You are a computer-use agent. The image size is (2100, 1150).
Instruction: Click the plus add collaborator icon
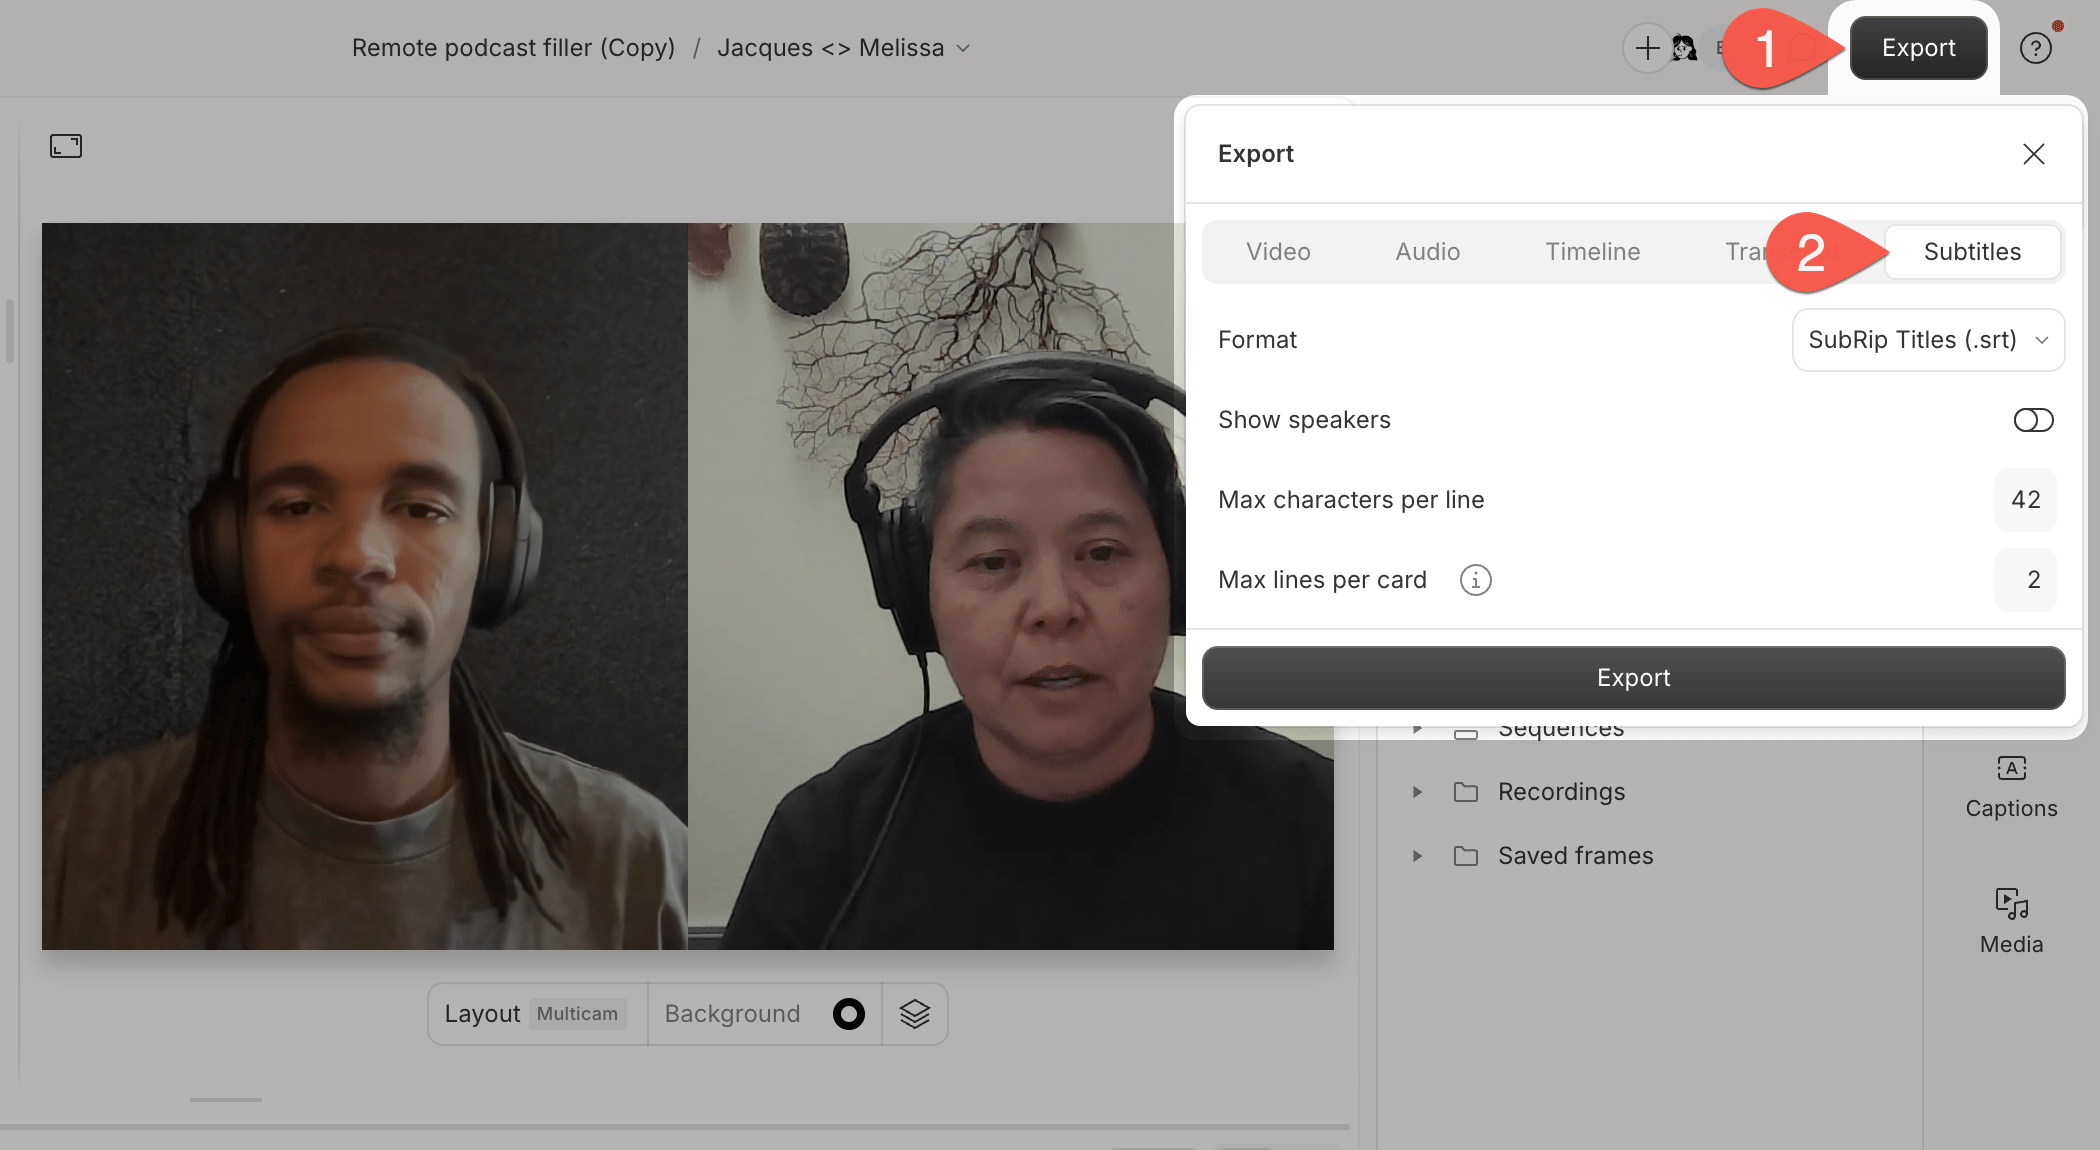[1647, 48]
